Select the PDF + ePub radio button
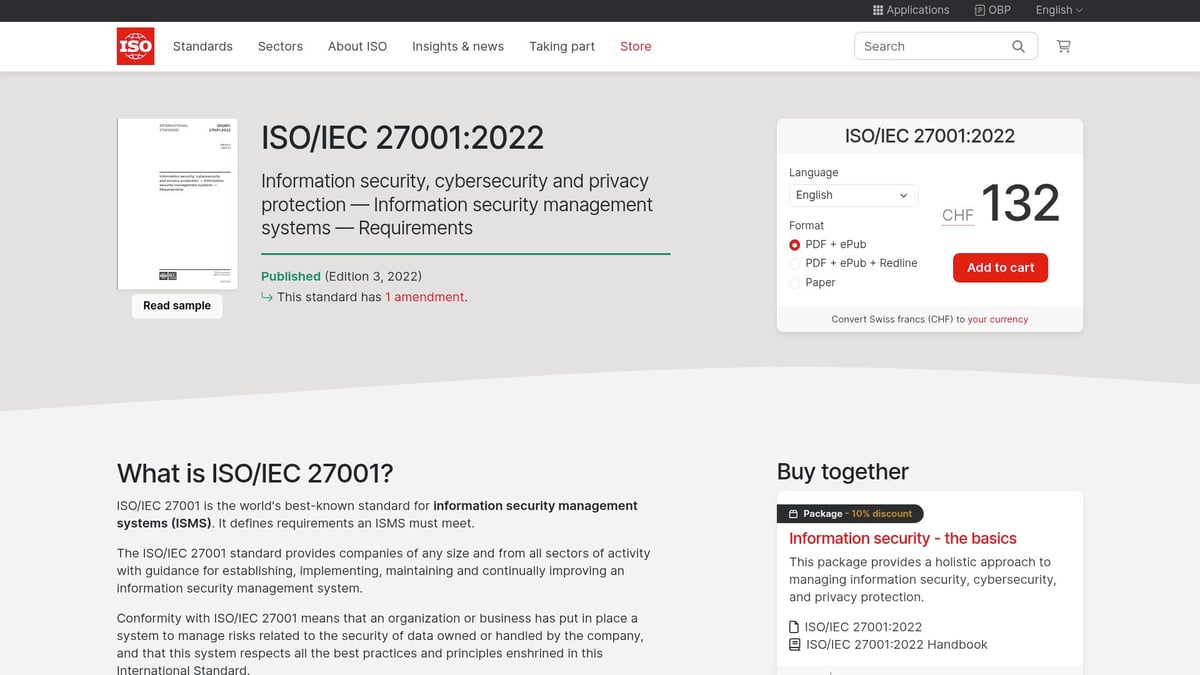Viewport: 1200px width, 675px height. click(793, 244)
